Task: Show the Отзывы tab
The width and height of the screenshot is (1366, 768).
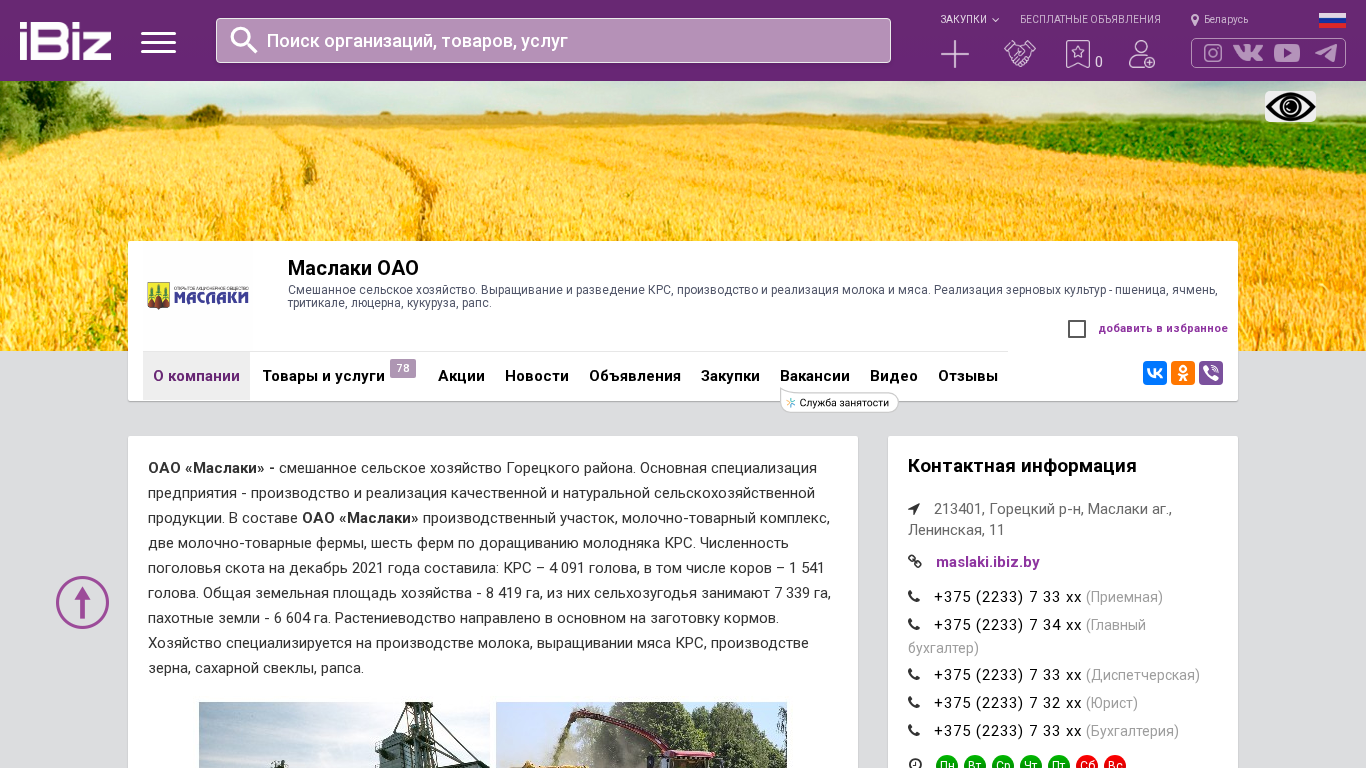Action: [968, 376]
